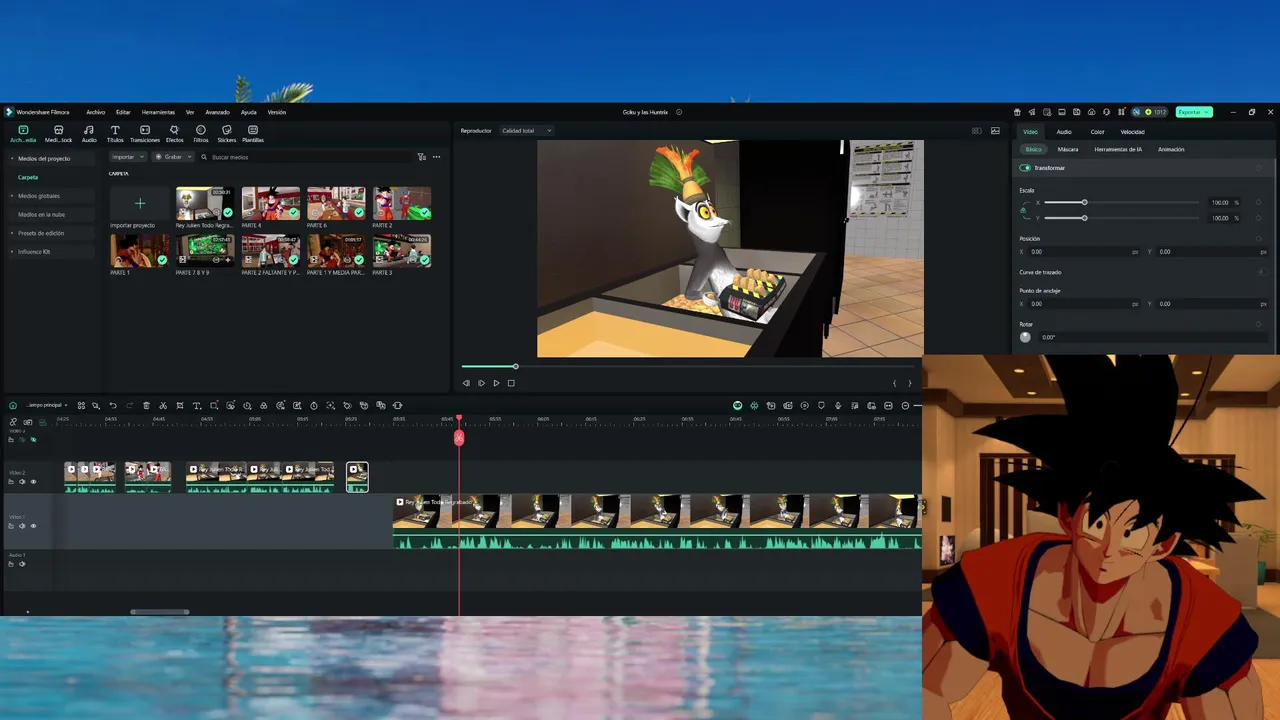Click the scale lock aspect ratio icon
Screen dimensions: 1280x720
(x=1023, y=210)
